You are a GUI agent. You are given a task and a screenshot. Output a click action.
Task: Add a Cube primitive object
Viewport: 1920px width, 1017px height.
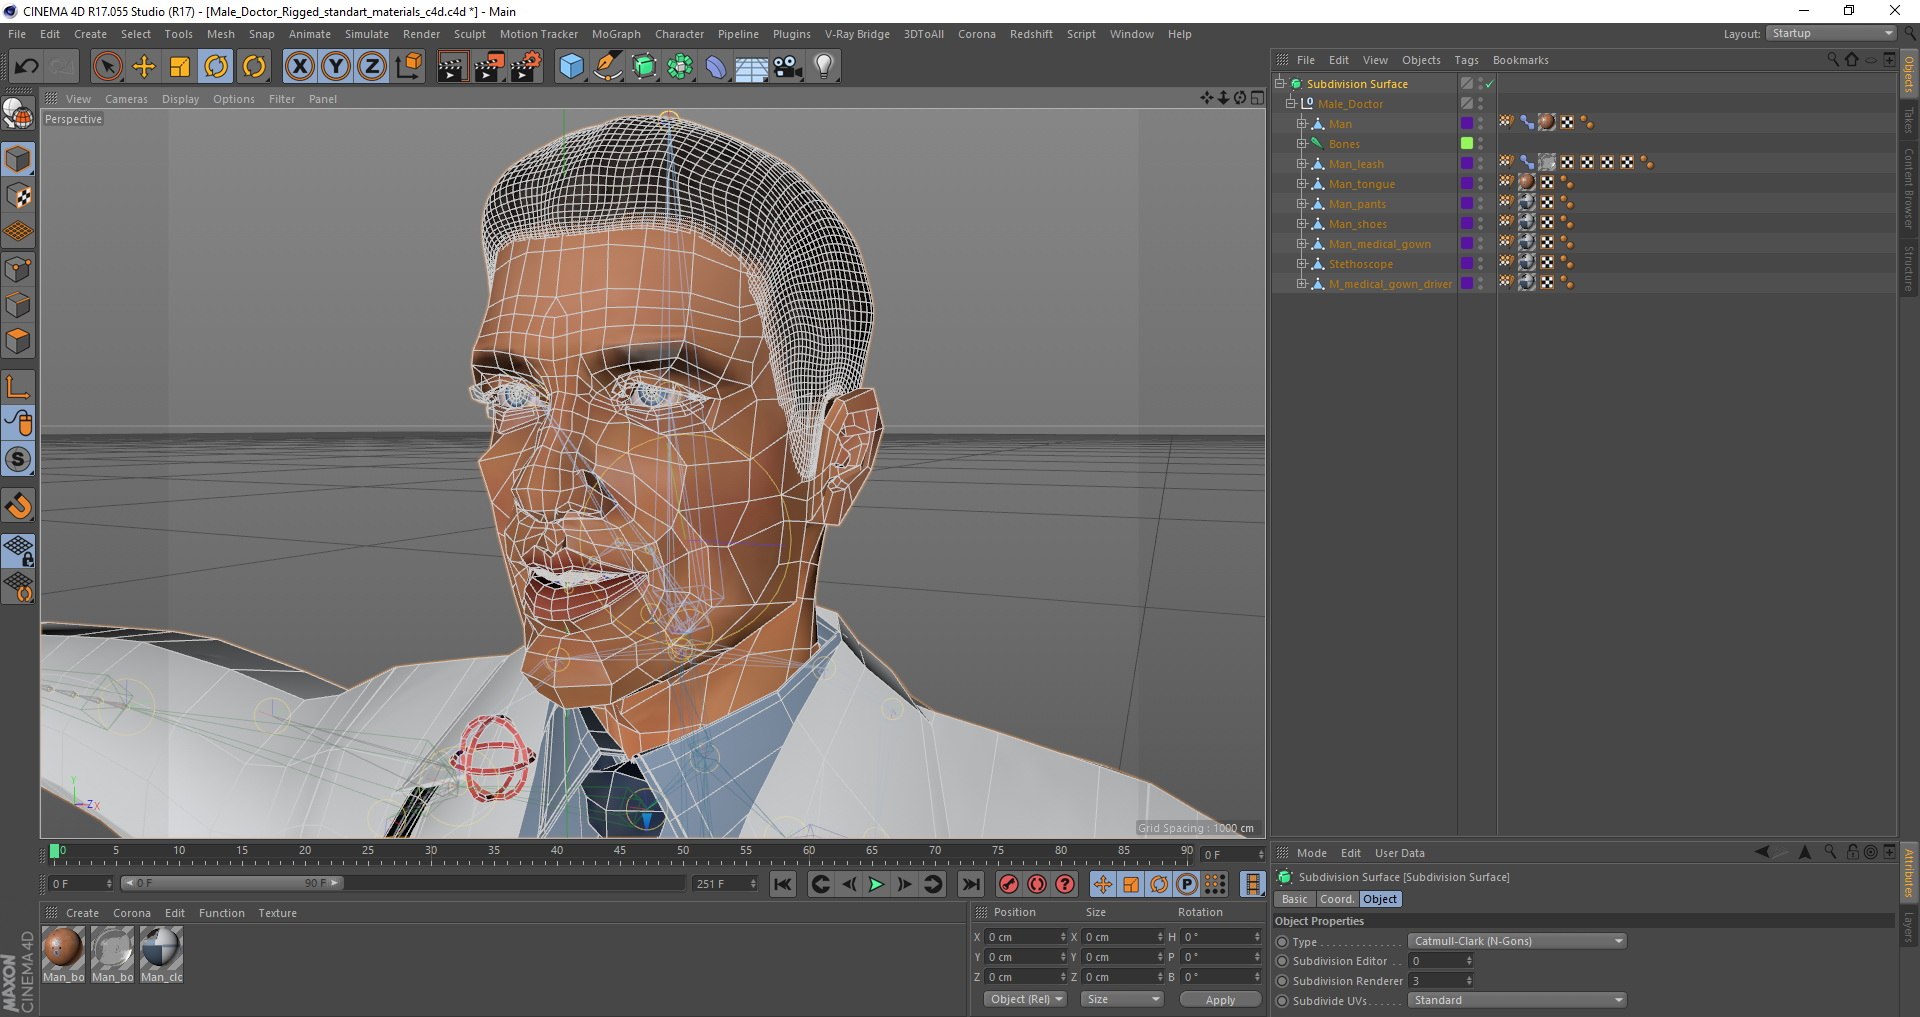pos(571,67)
